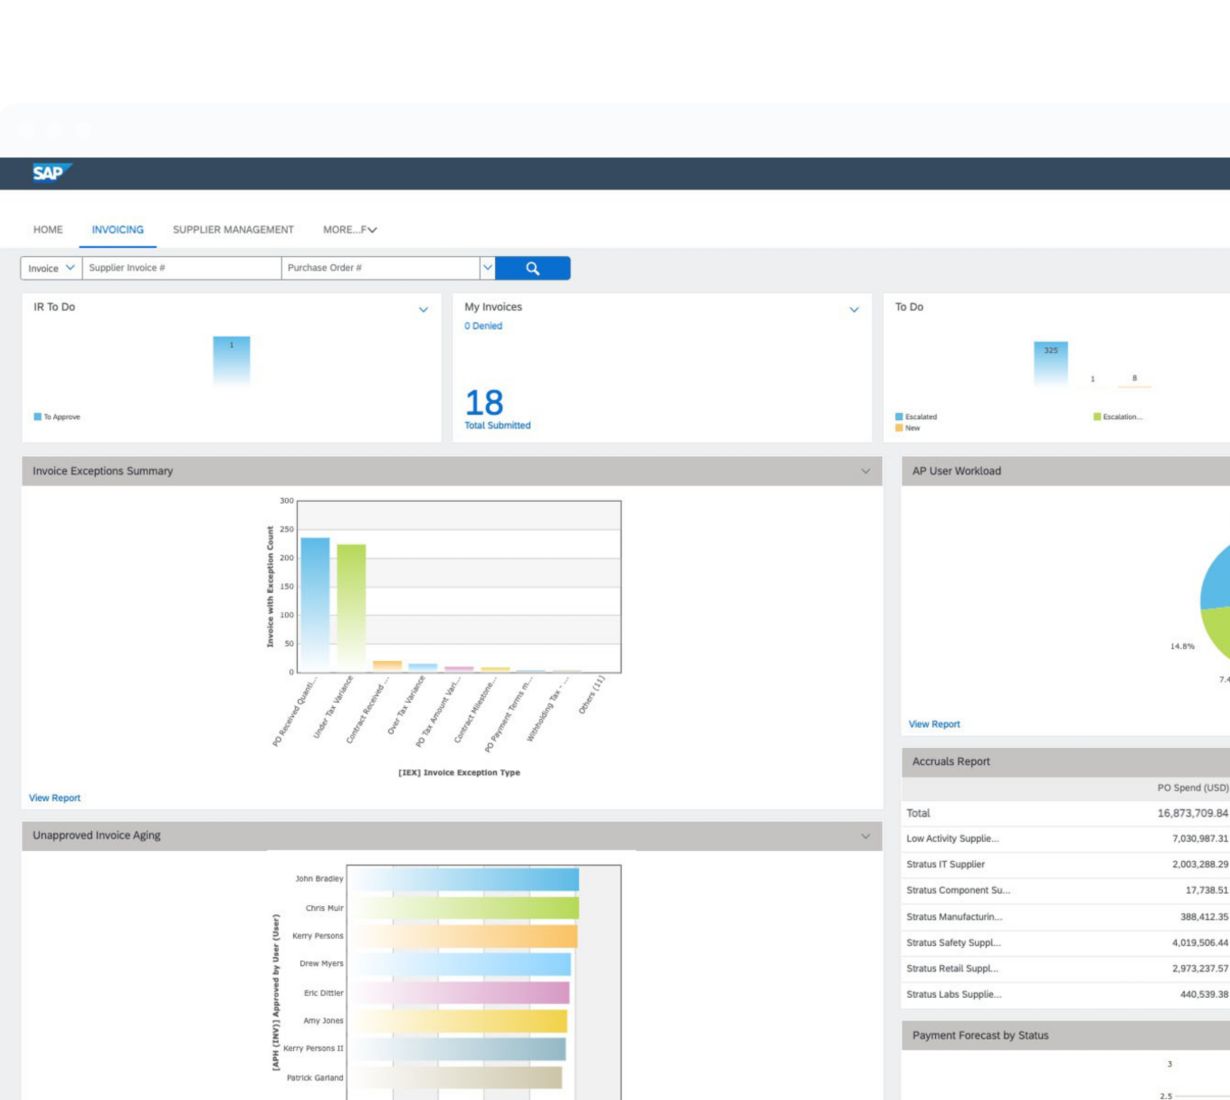Click the Purchase Order # field
Image resolution: width=1230 pixels, height=1100 pixels.
point(380,268)
